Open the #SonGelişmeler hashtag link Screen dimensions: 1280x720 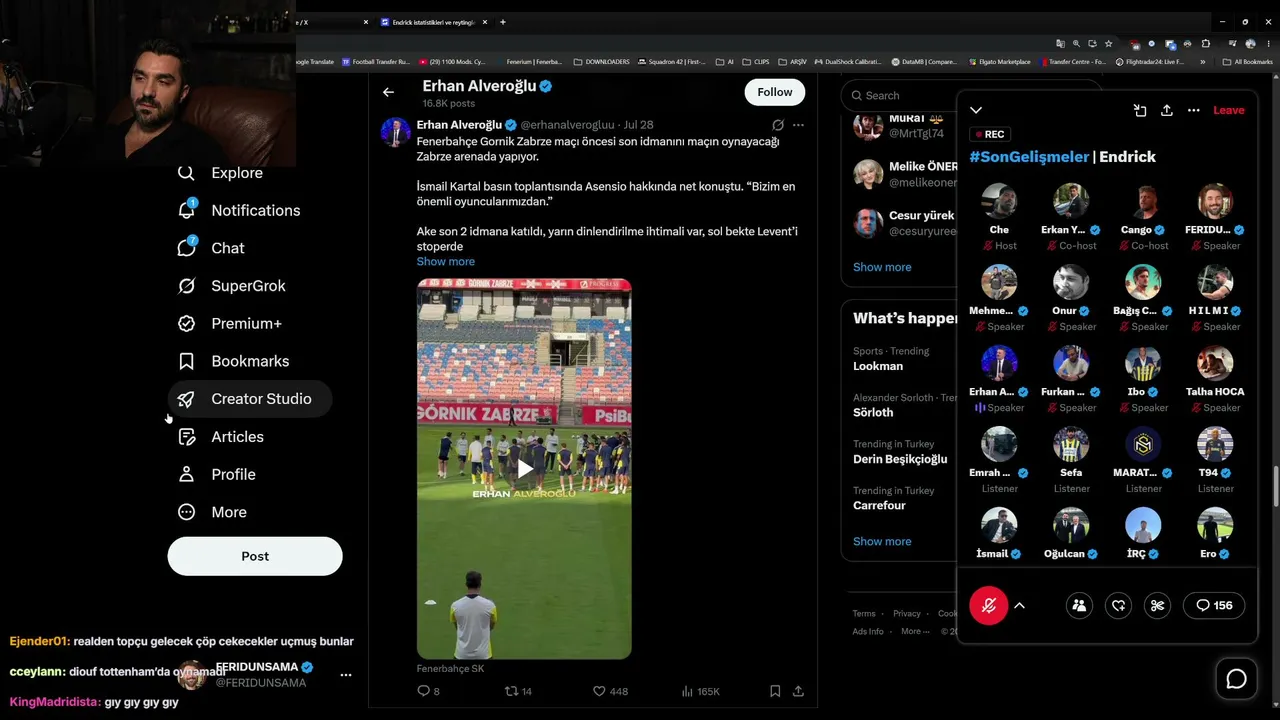pos(1029,157)
